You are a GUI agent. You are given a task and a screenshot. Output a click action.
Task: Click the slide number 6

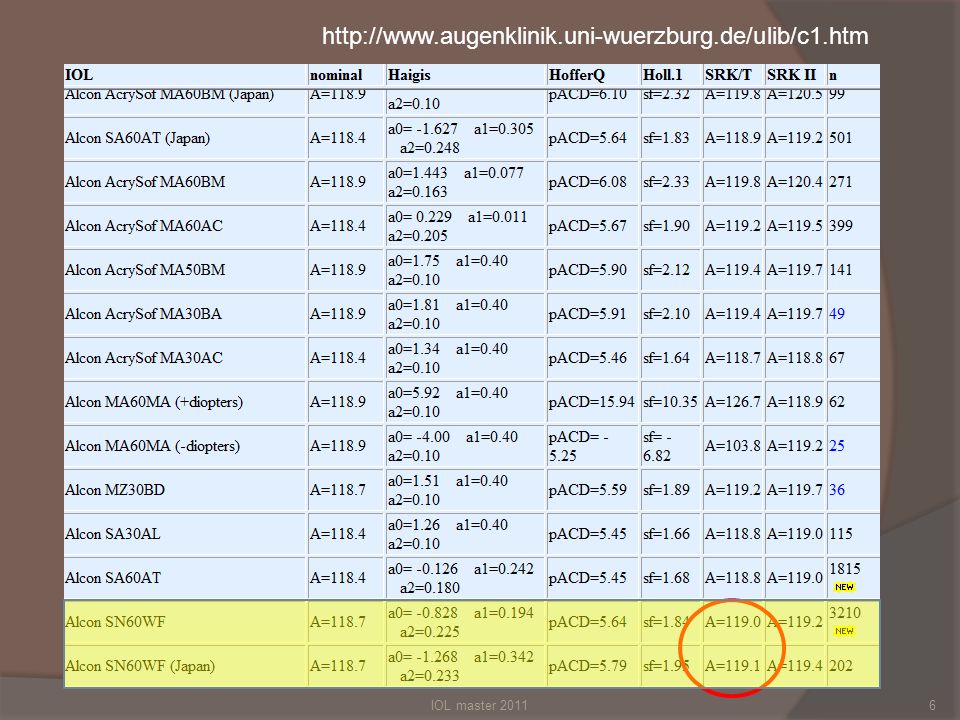[x=932, y=705]
